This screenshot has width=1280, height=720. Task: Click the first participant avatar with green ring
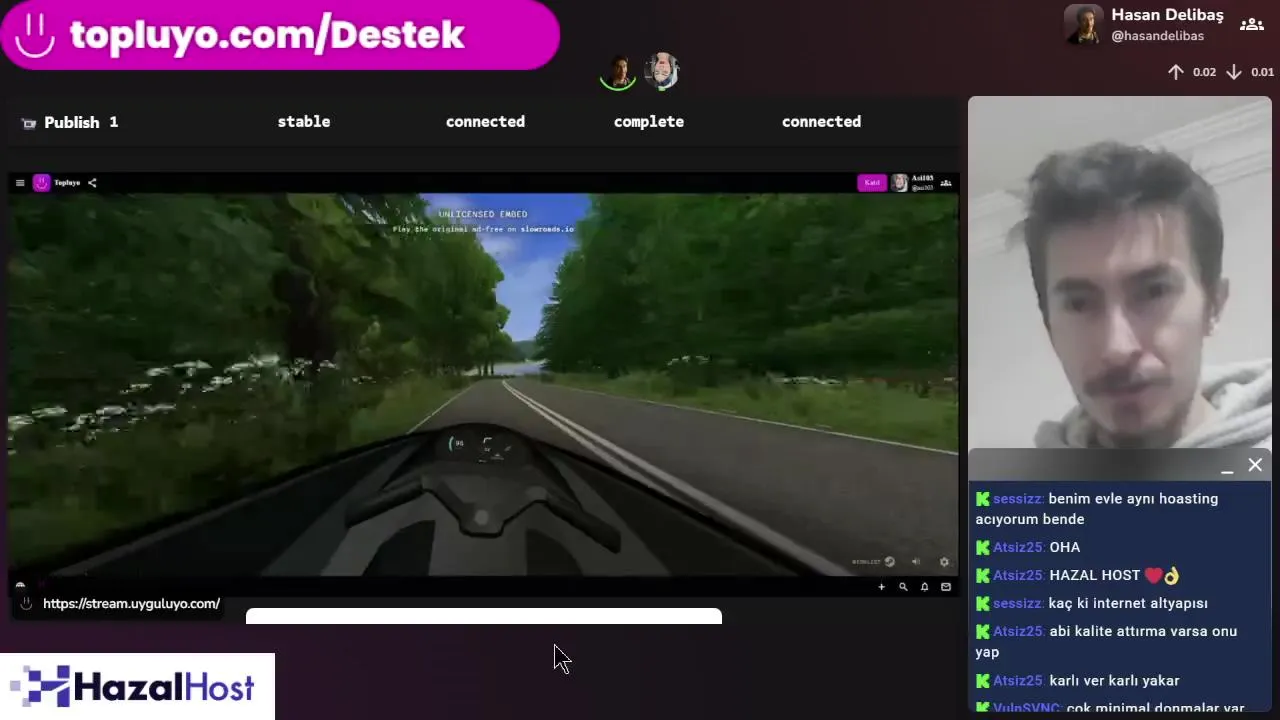618,72
